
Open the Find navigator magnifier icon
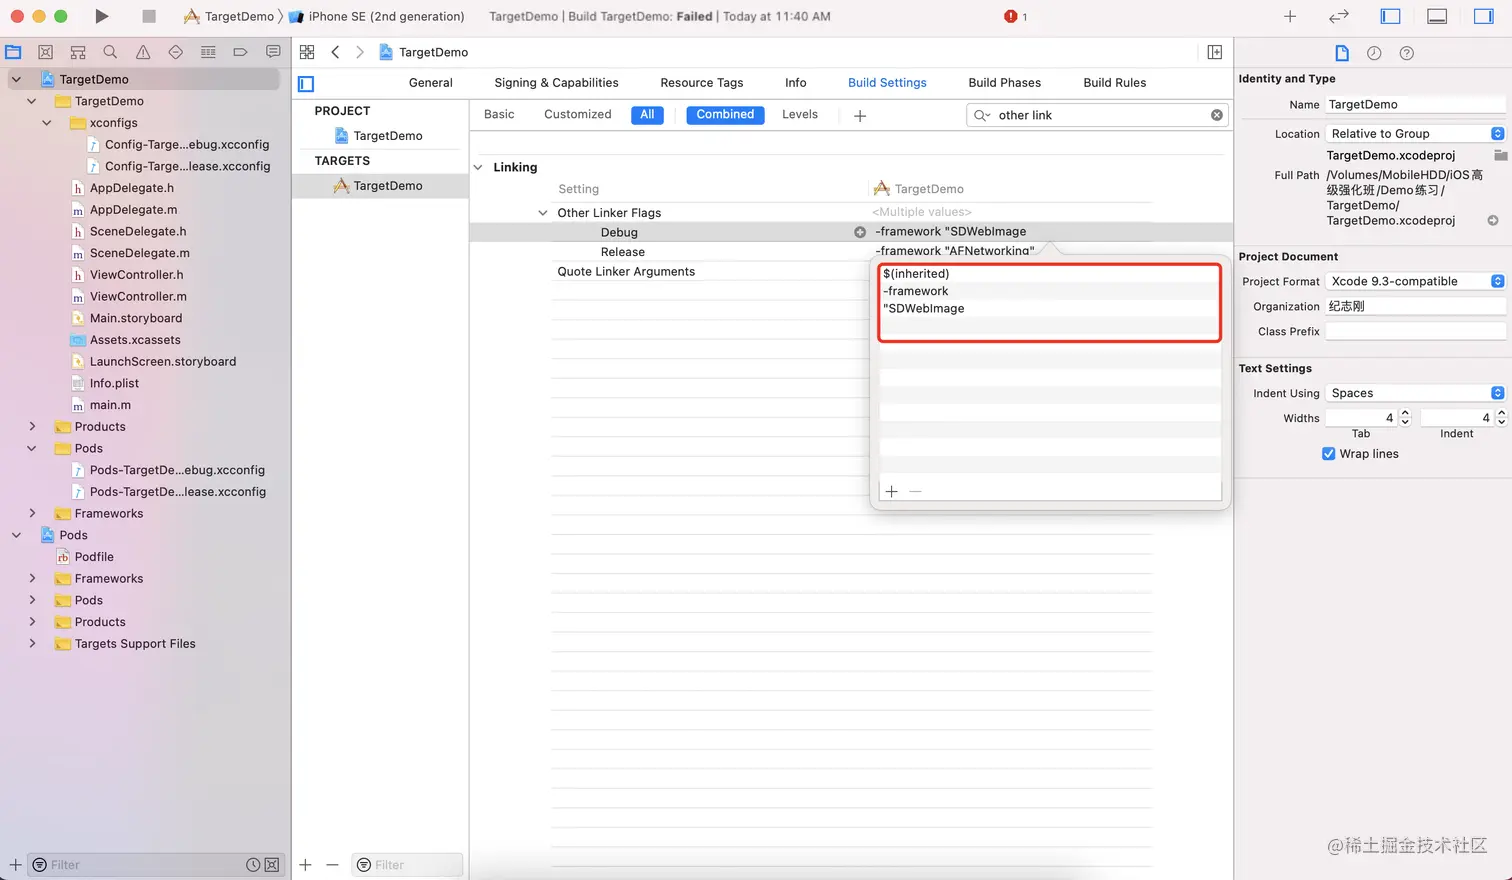[110, 52]
